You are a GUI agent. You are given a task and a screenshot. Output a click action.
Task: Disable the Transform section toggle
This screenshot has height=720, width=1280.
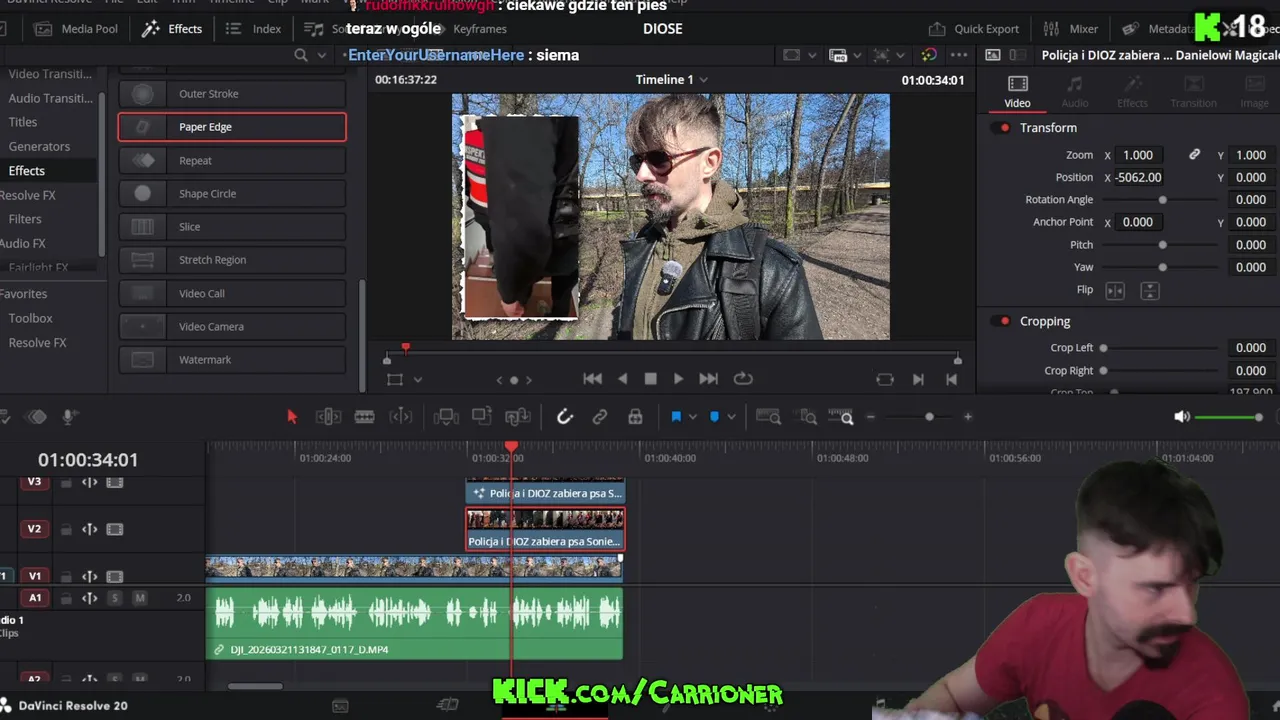tap(1004, 128)
